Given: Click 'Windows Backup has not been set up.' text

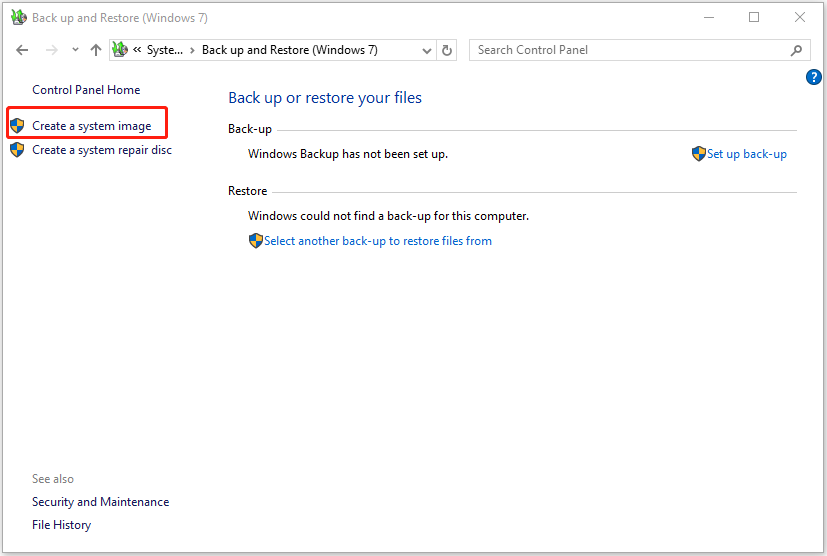Looking at the screenshot, I should pos(348,154).
